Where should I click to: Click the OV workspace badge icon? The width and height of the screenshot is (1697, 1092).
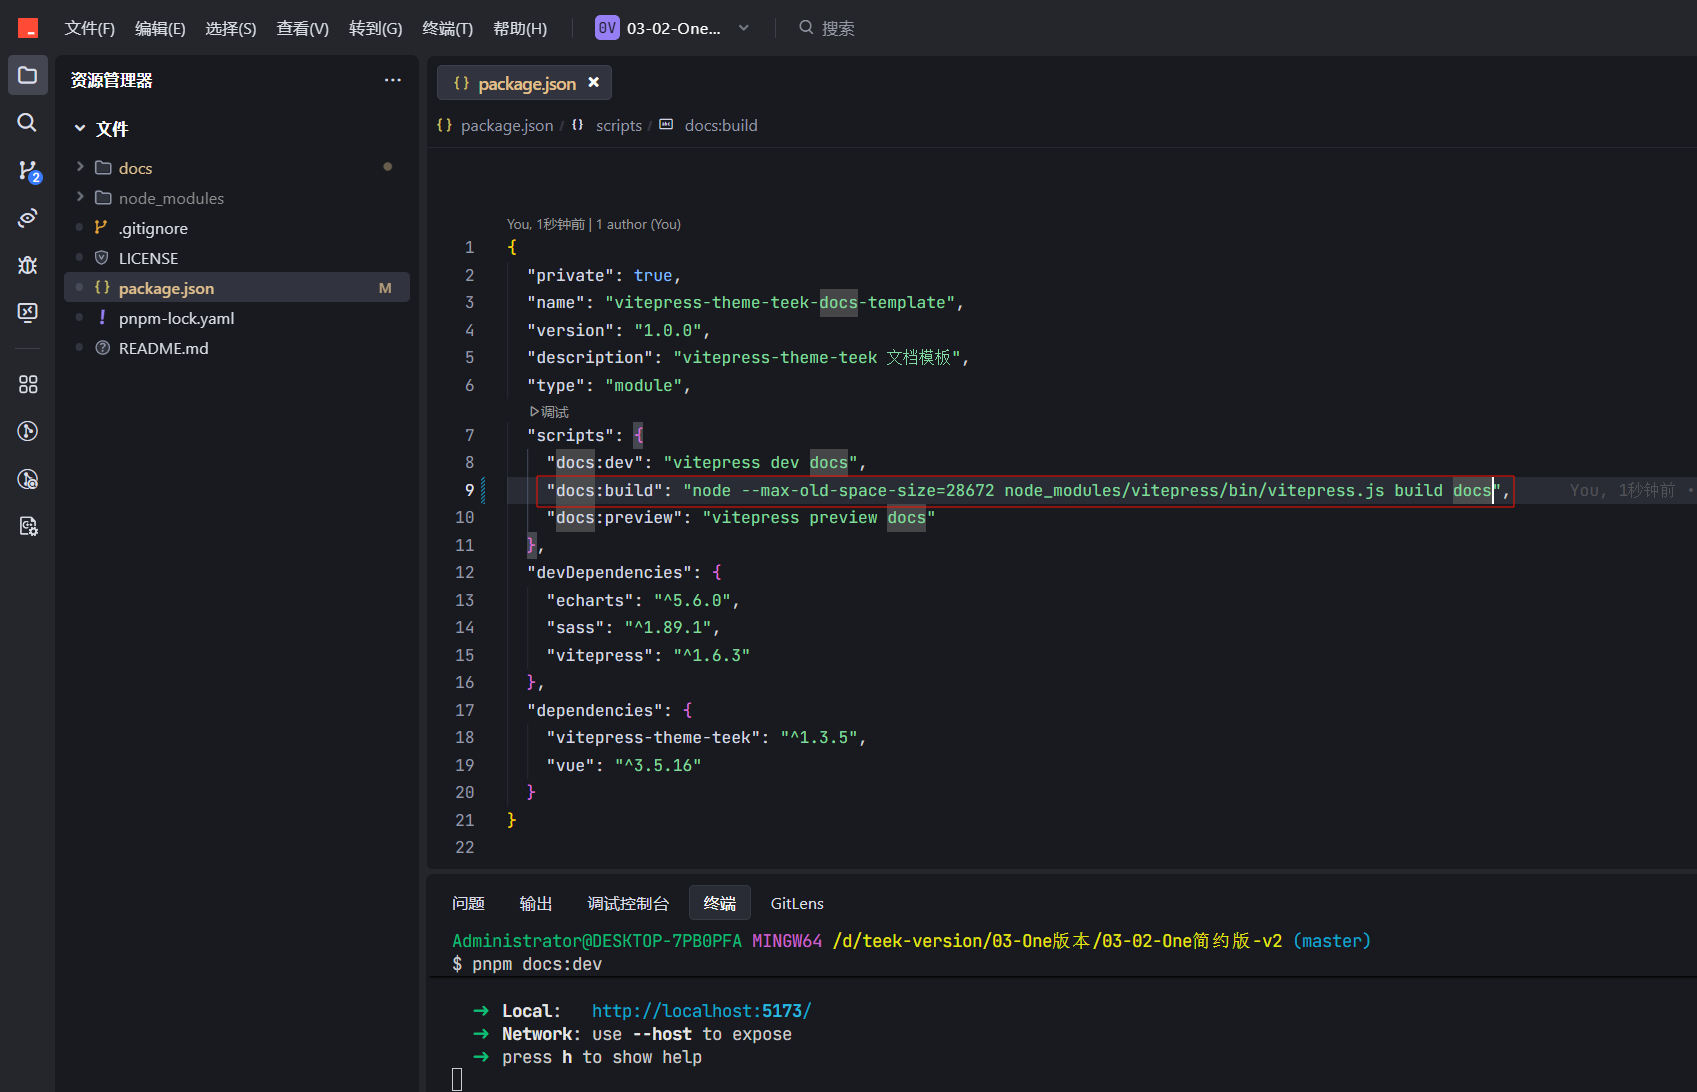click(607, 28)
